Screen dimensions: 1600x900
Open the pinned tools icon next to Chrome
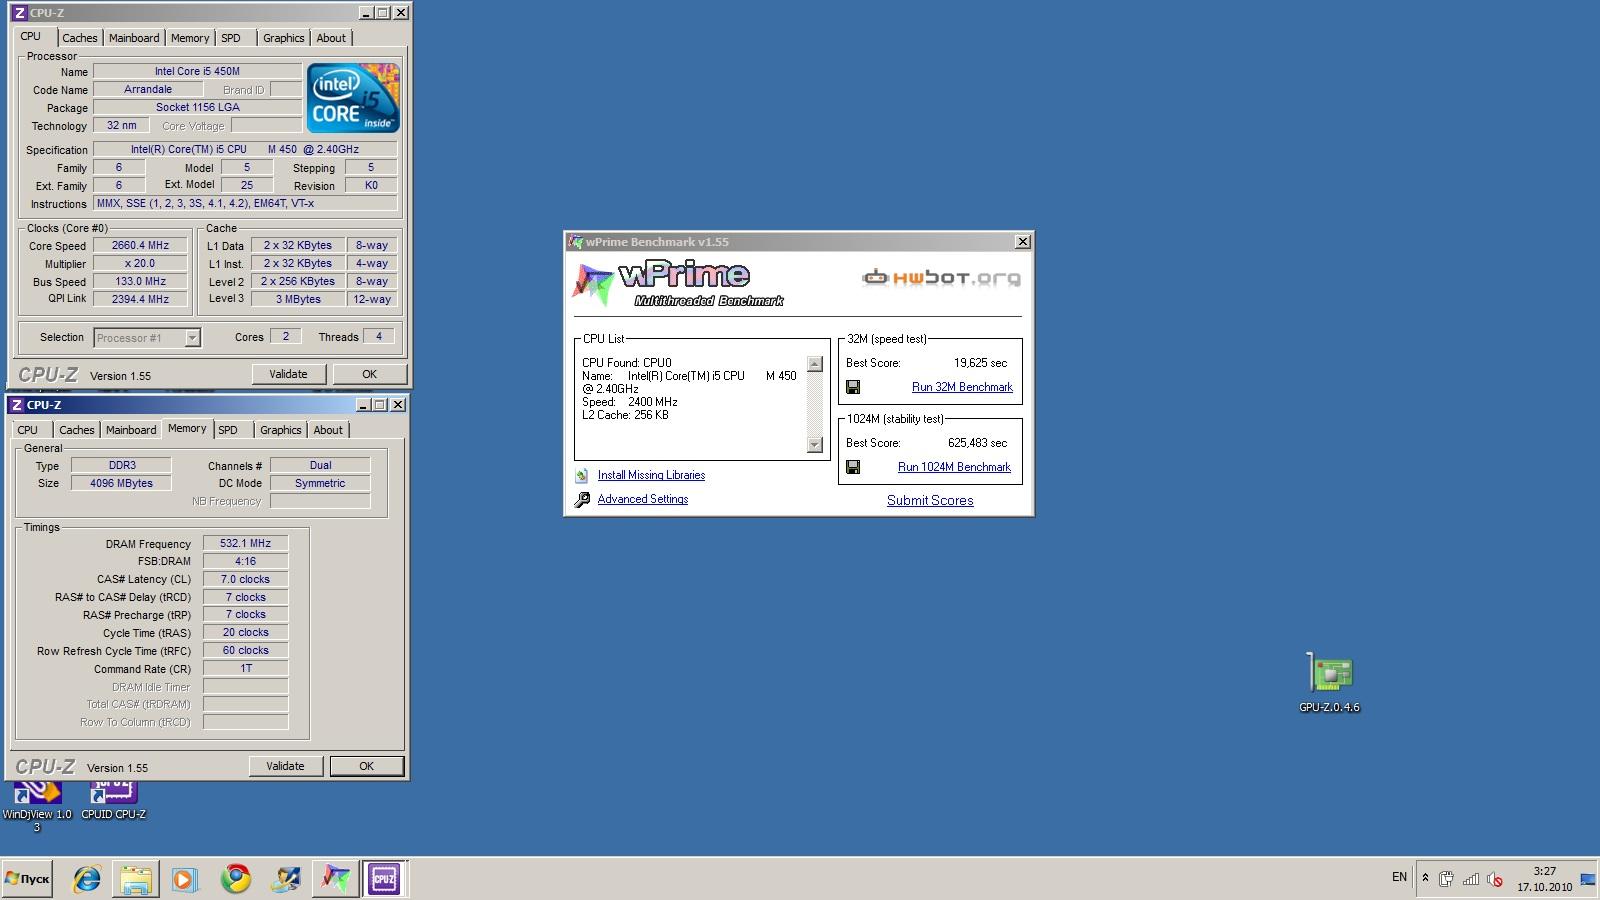coord(286,879)
